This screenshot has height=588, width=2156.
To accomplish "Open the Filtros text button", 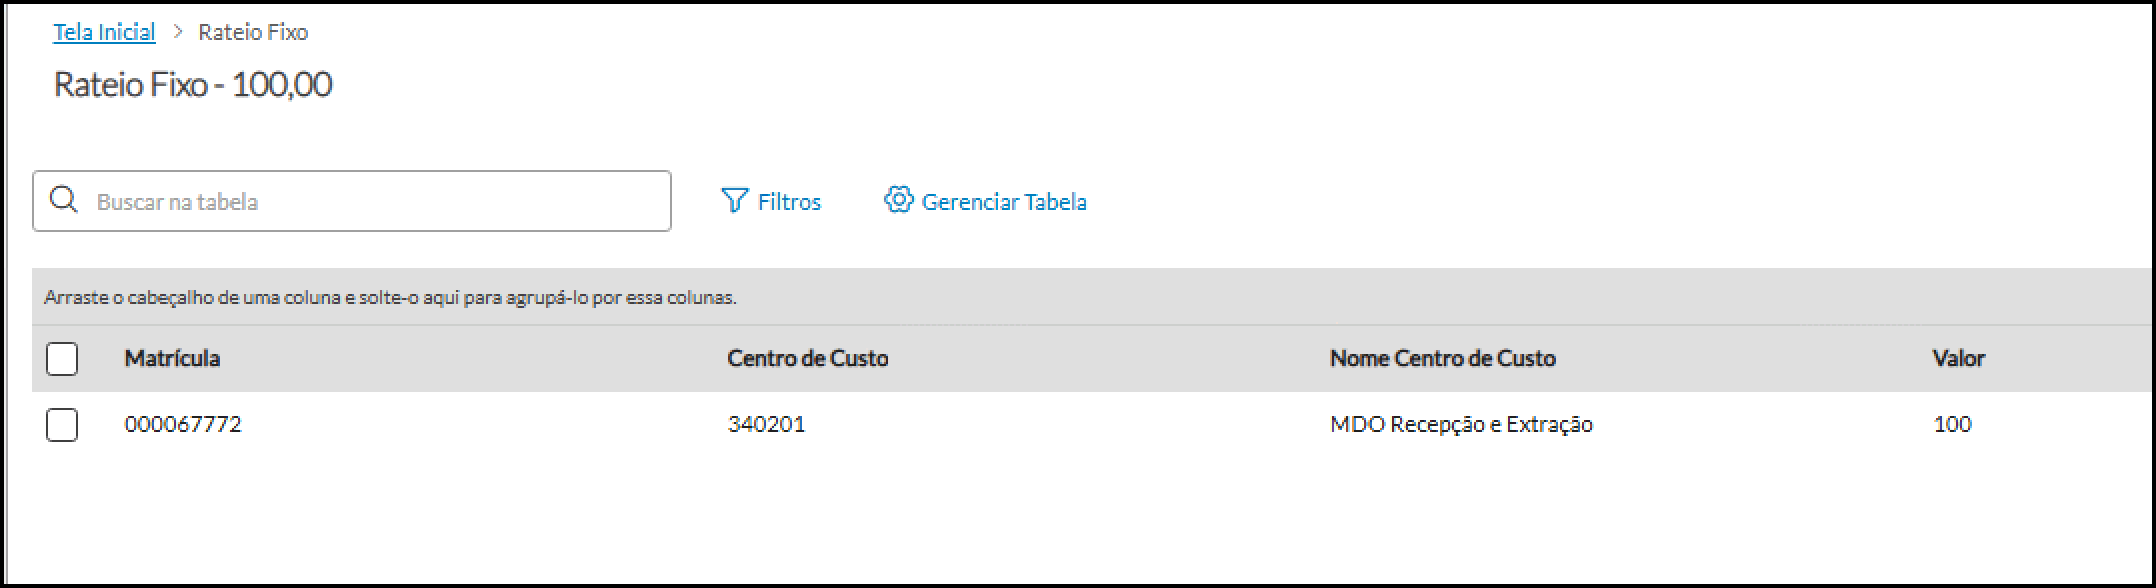I will click(789, 202).
